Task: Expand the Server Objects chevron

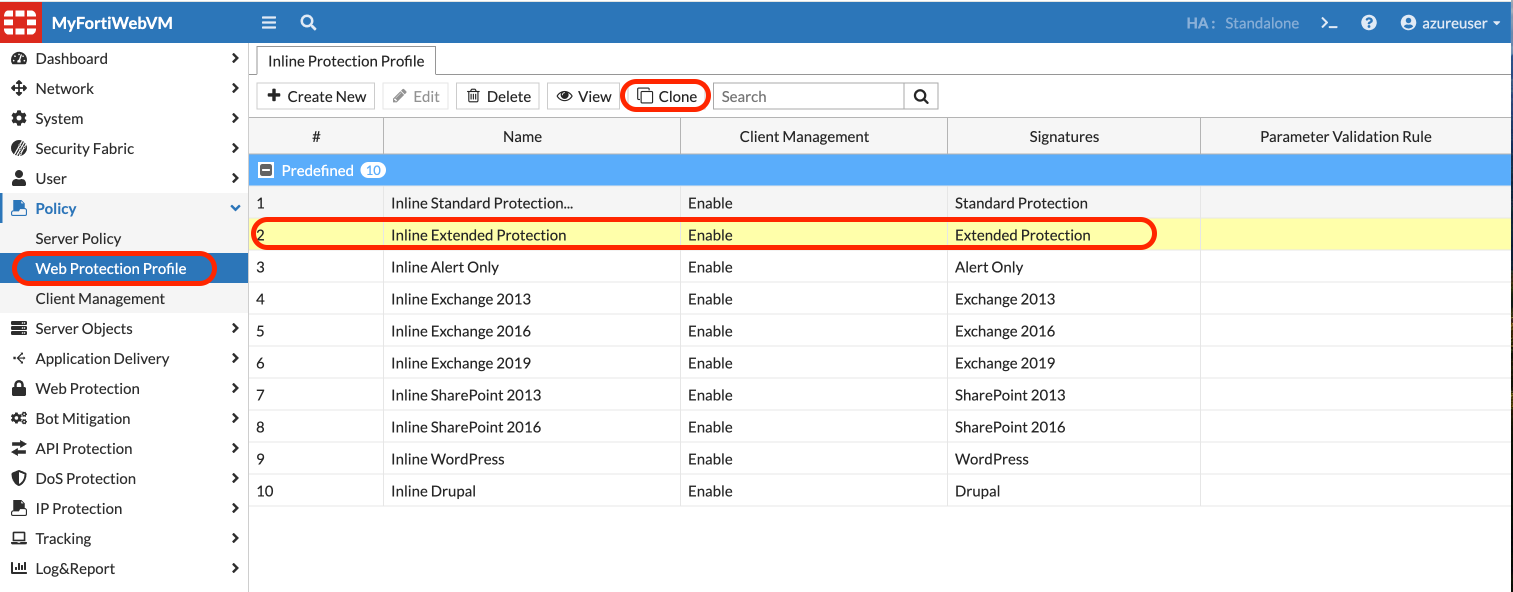Action: [235, 329]
